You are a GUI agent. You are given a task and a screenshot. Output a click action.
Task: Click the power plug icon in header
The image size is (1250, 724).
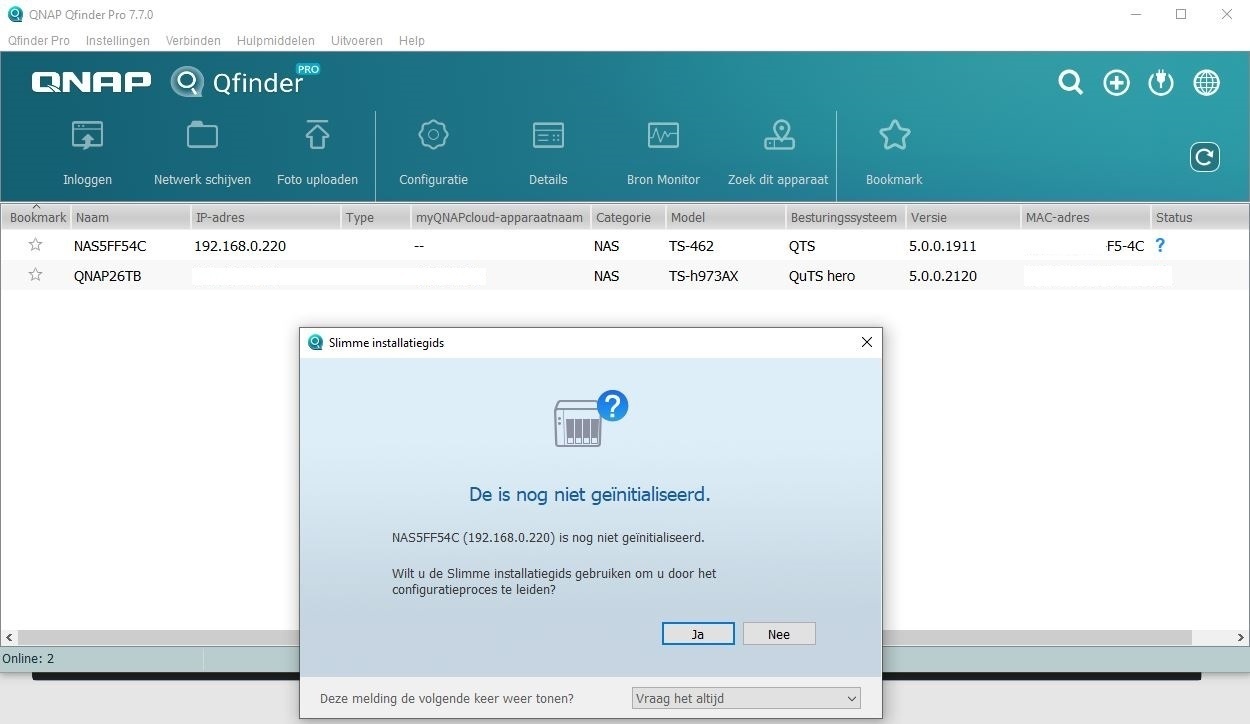[1161, 83]
